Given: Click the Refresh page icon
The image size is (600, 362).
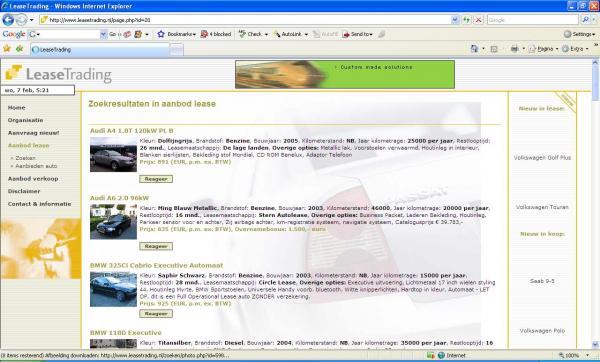Looking at the screenshot, I should click(x=466, y=20).
